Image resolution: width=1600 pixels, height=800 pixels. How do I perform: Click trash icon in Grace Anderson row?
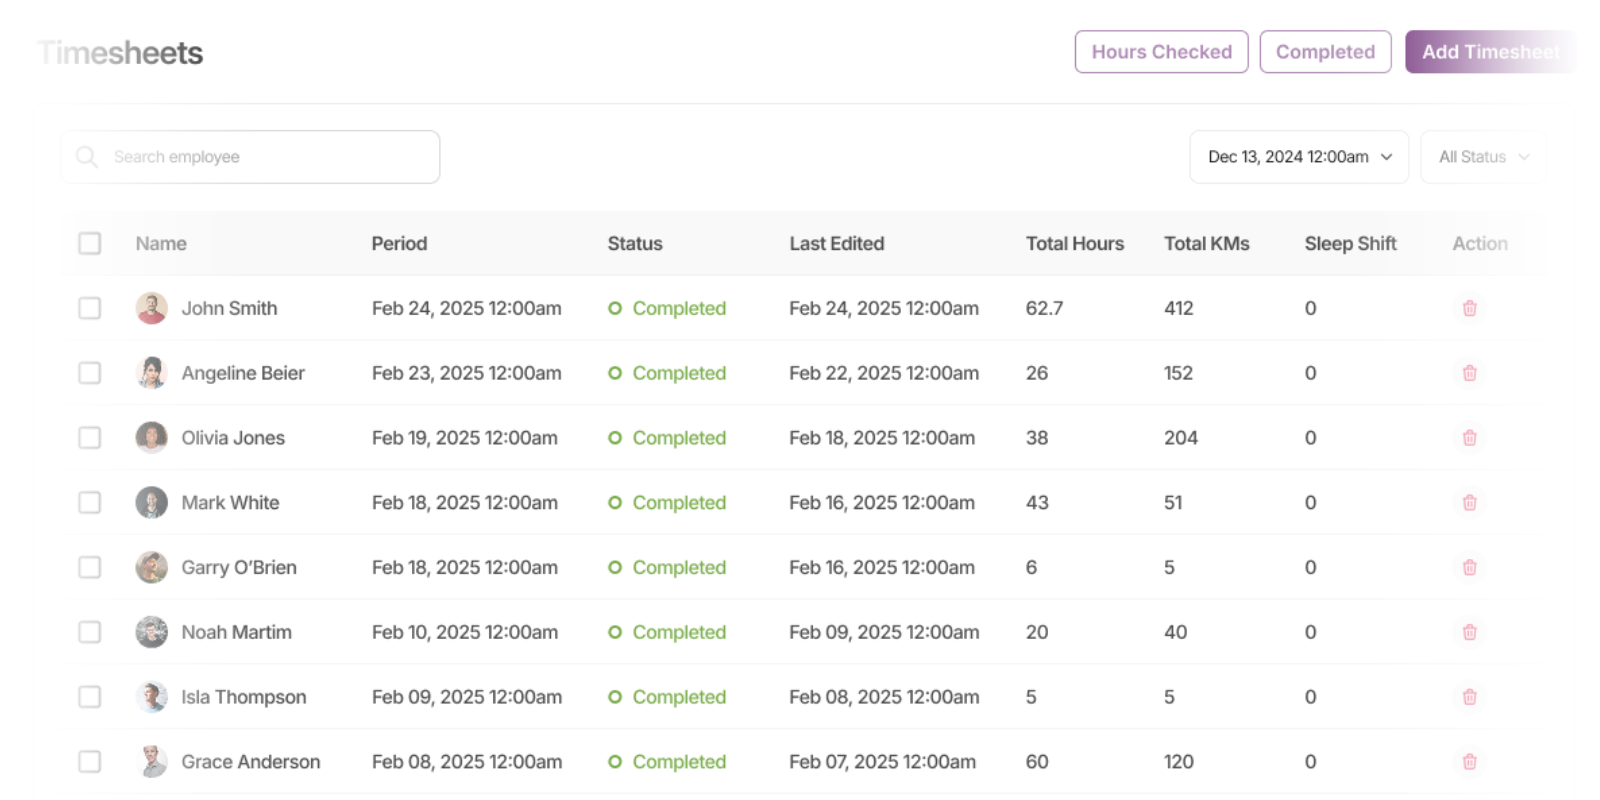(1469, 762)
